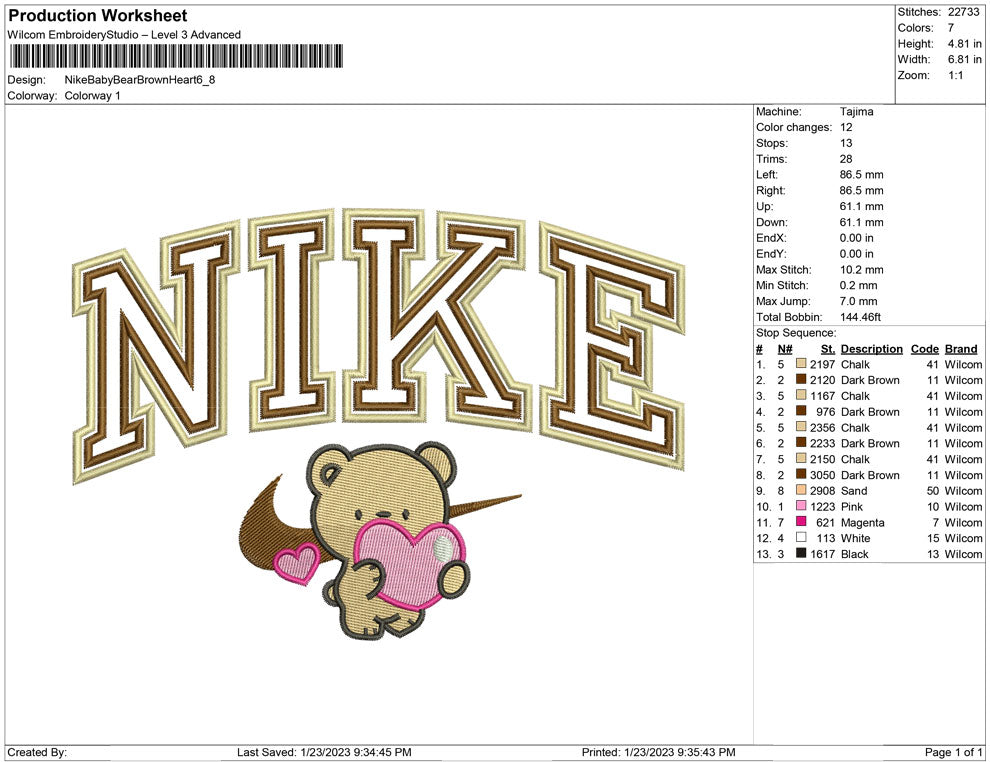Click the Magenta color swatch in stop 11

[801, 521]
